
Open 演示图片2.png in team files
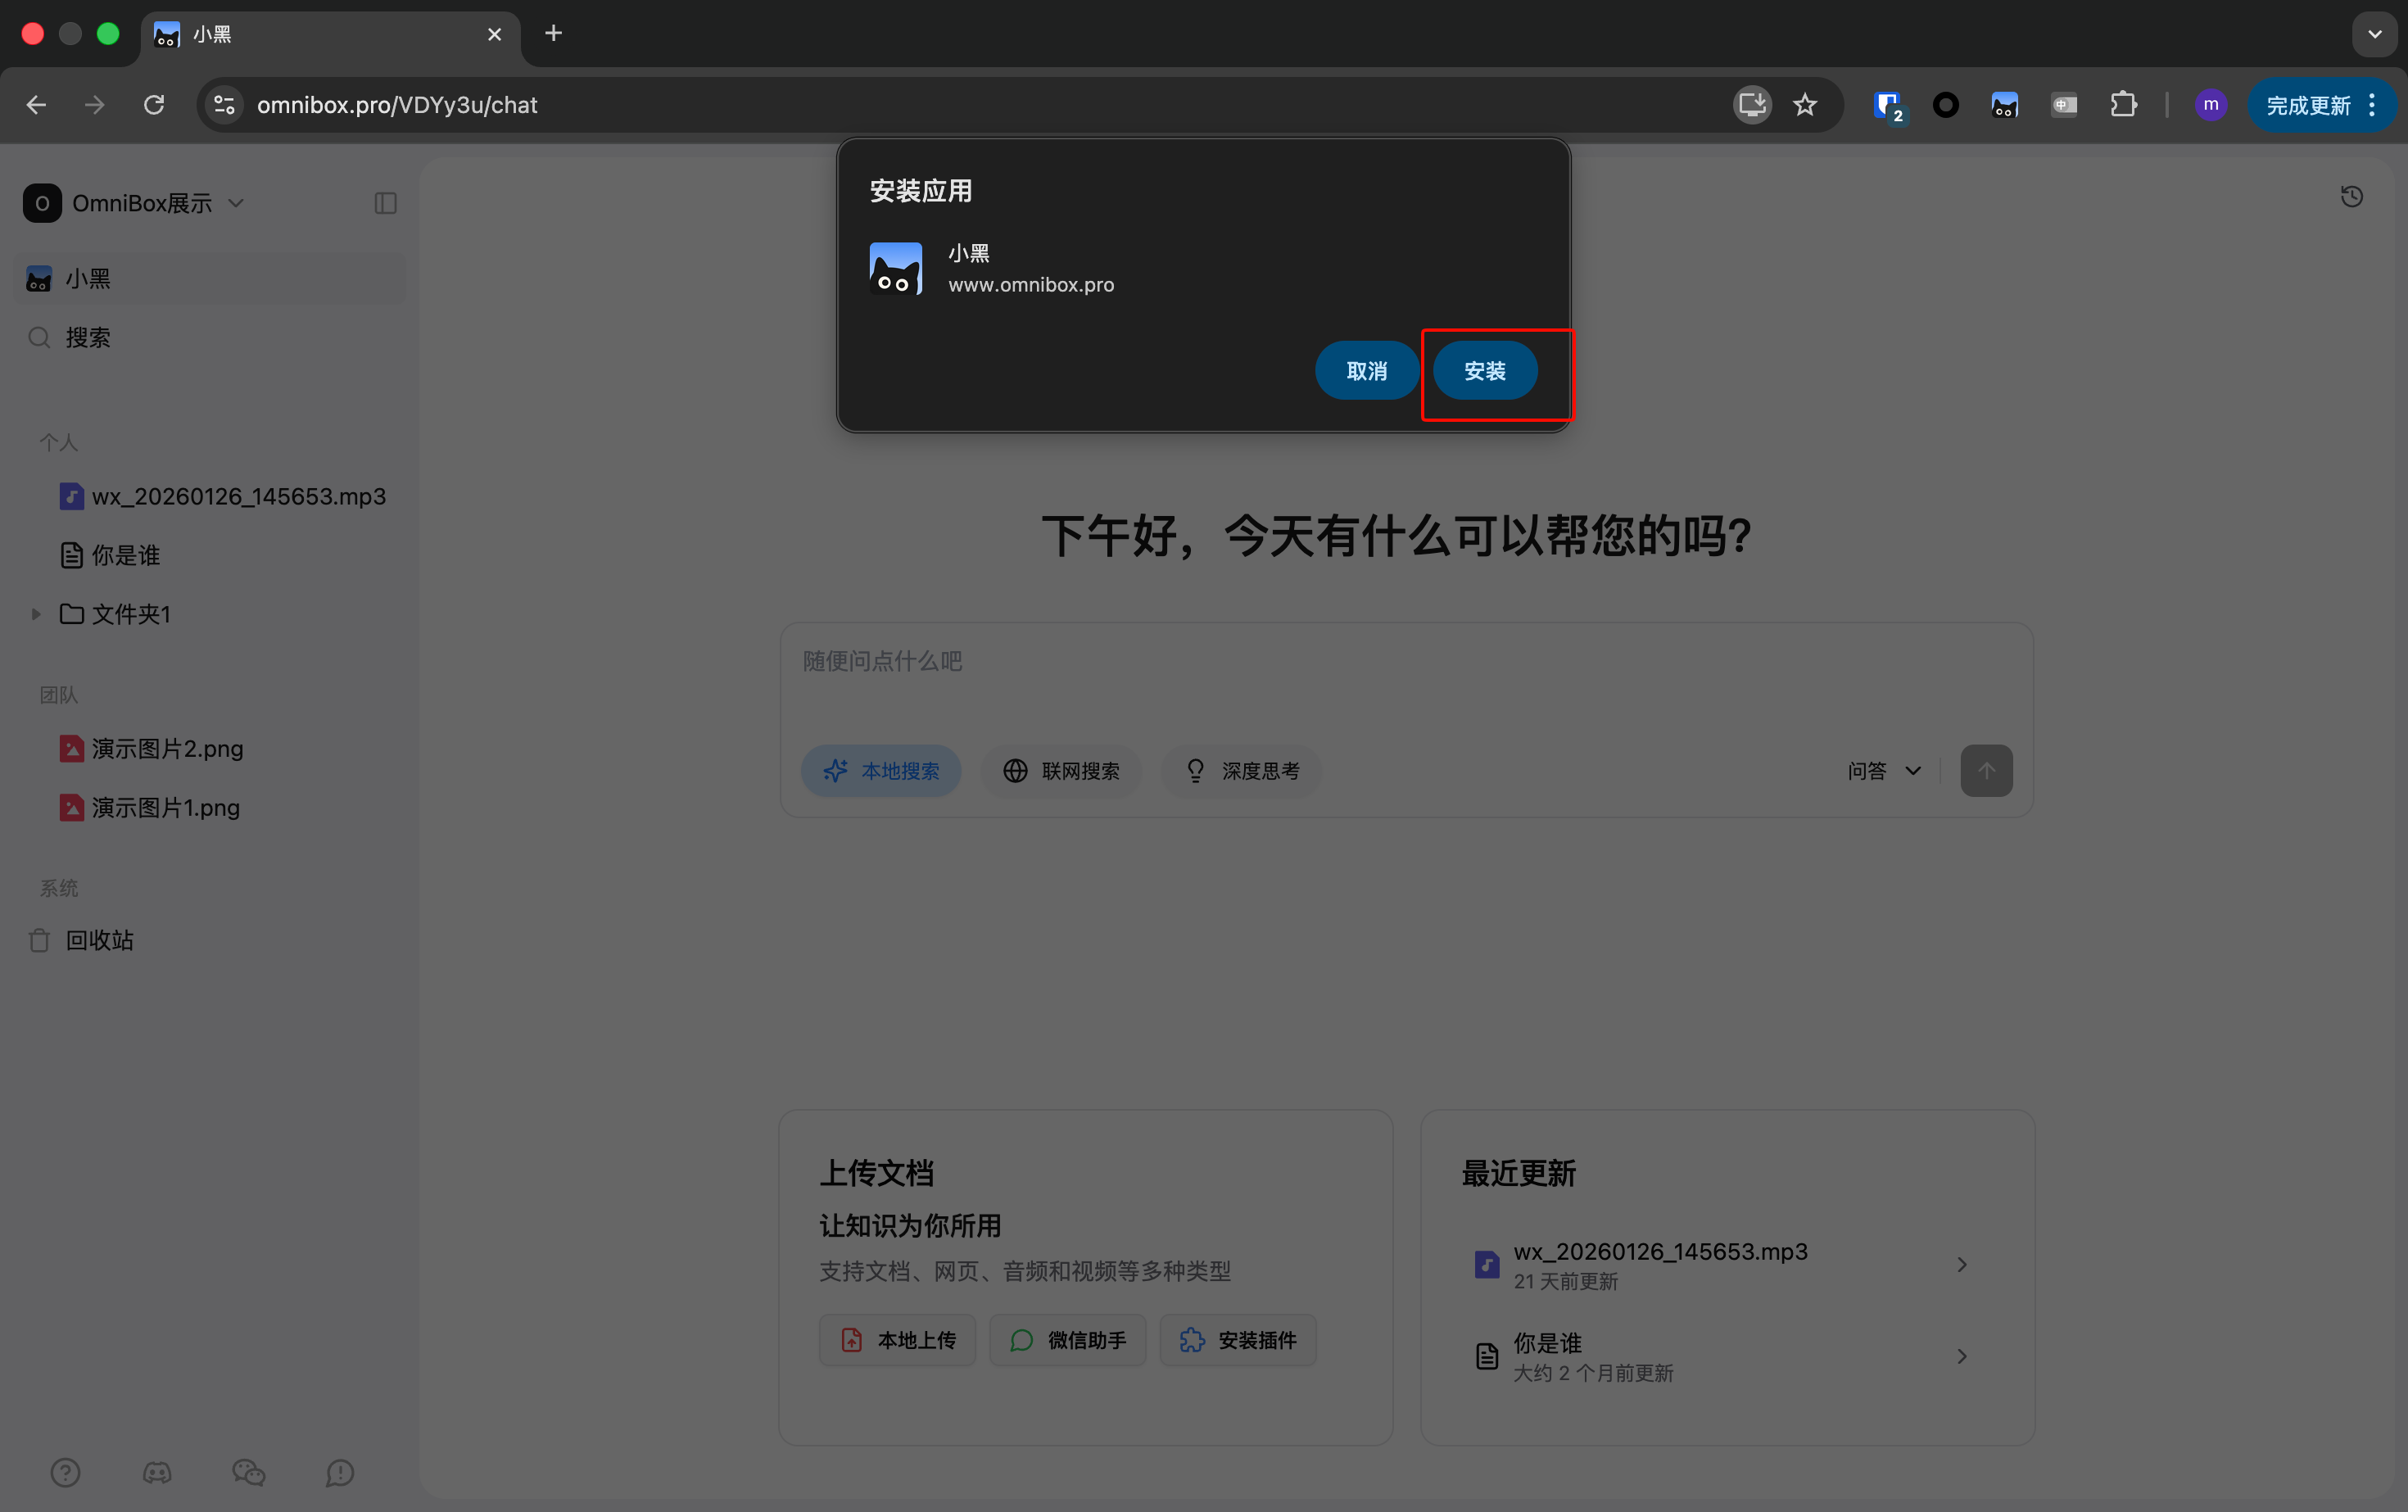(167, 749)
